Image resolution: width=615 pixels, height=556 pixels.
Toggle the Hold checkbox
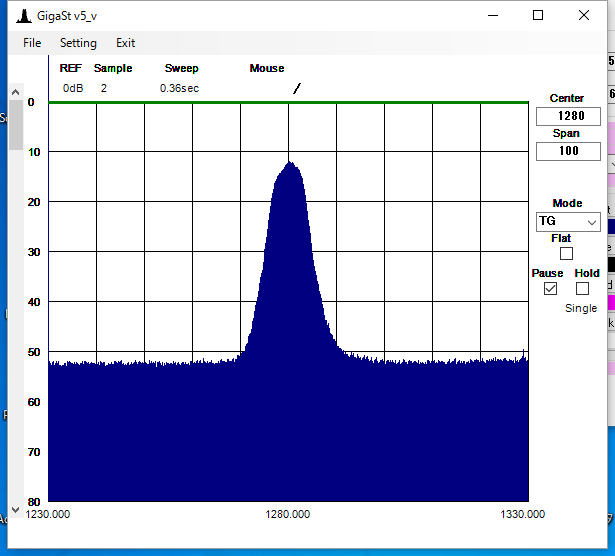coord(583,289)
